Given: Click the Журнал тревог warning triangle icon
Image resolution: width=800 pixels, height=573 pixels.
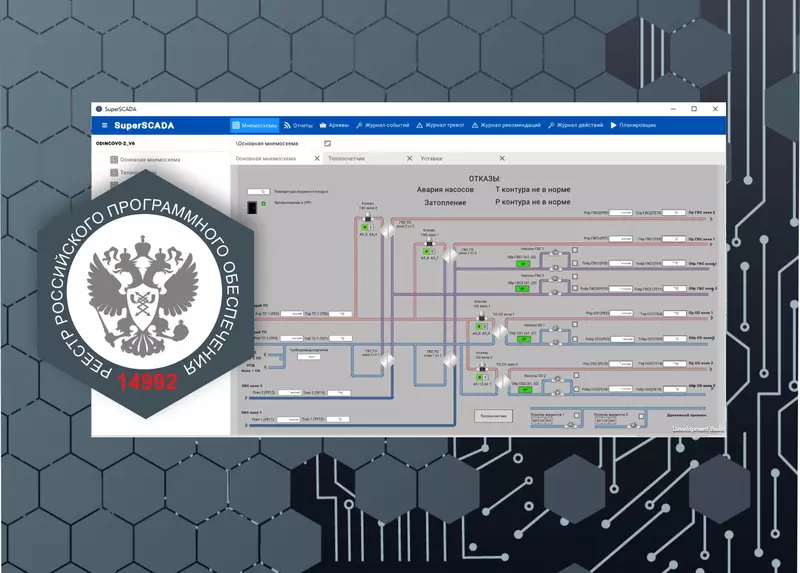Looking at the screenshot, I should click(x=419, y=126).
